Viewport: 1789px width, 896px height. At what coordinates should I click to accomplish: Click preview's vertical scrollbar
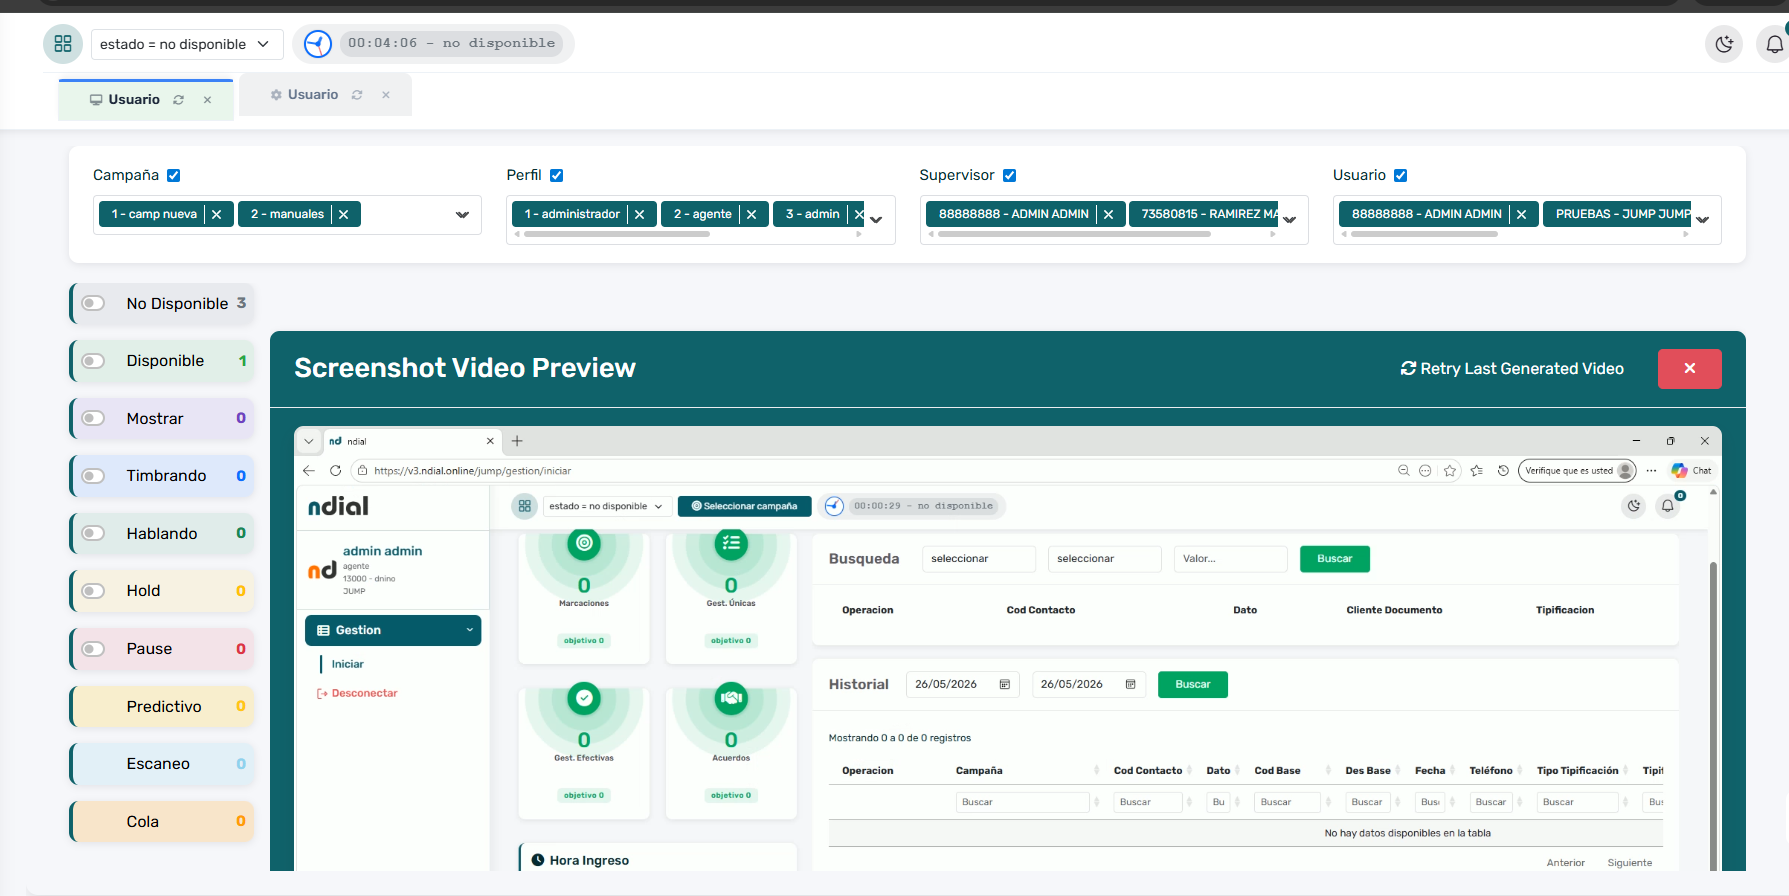pos(1713,715)
